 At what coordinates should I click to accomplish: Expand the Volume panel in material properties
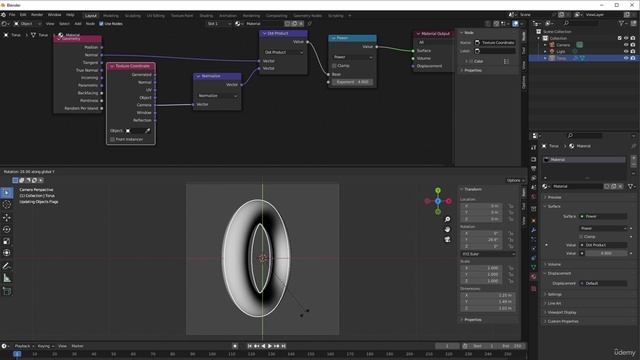553,264
